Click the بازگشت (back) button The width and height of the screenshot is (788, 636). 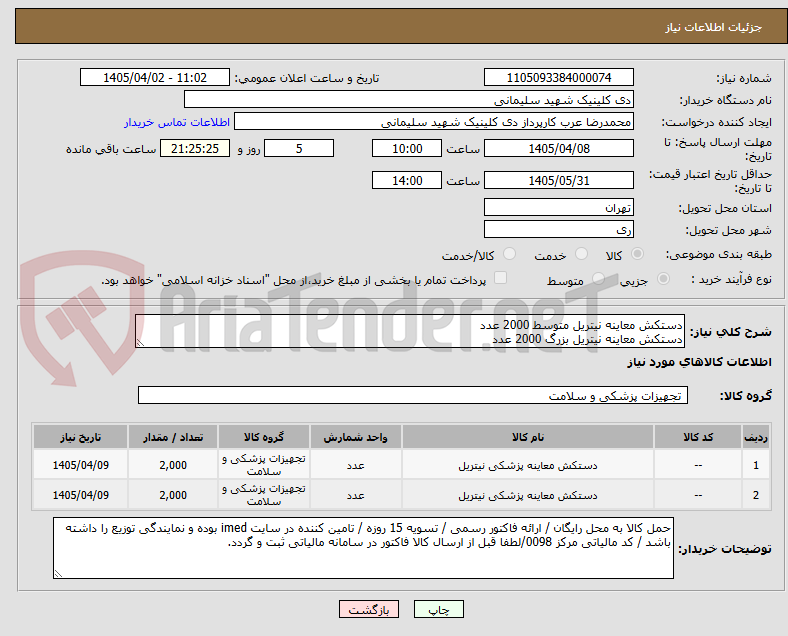coord(369,609)
